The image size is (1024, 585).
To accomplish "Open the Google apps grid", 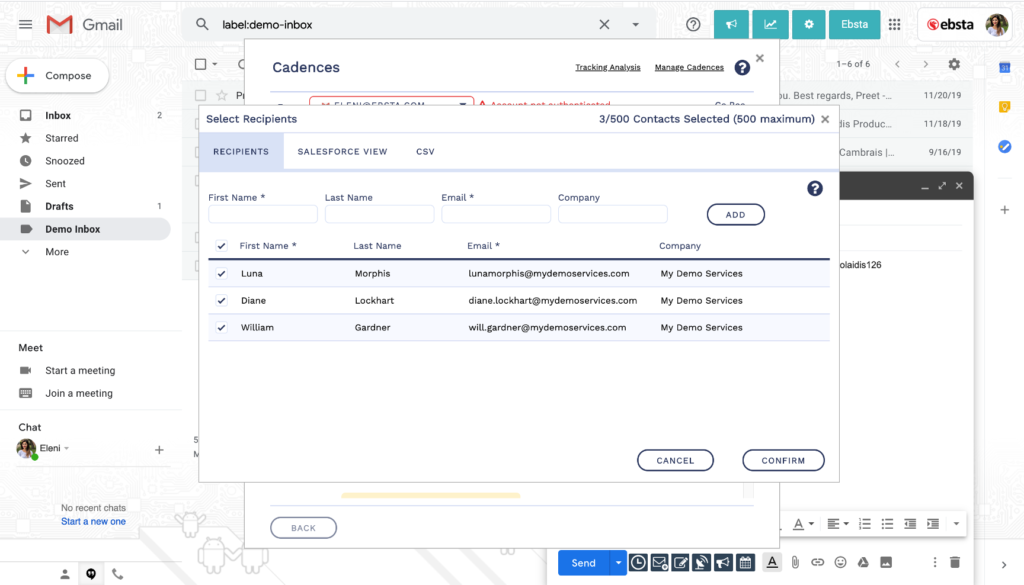I will pos(894,25).
